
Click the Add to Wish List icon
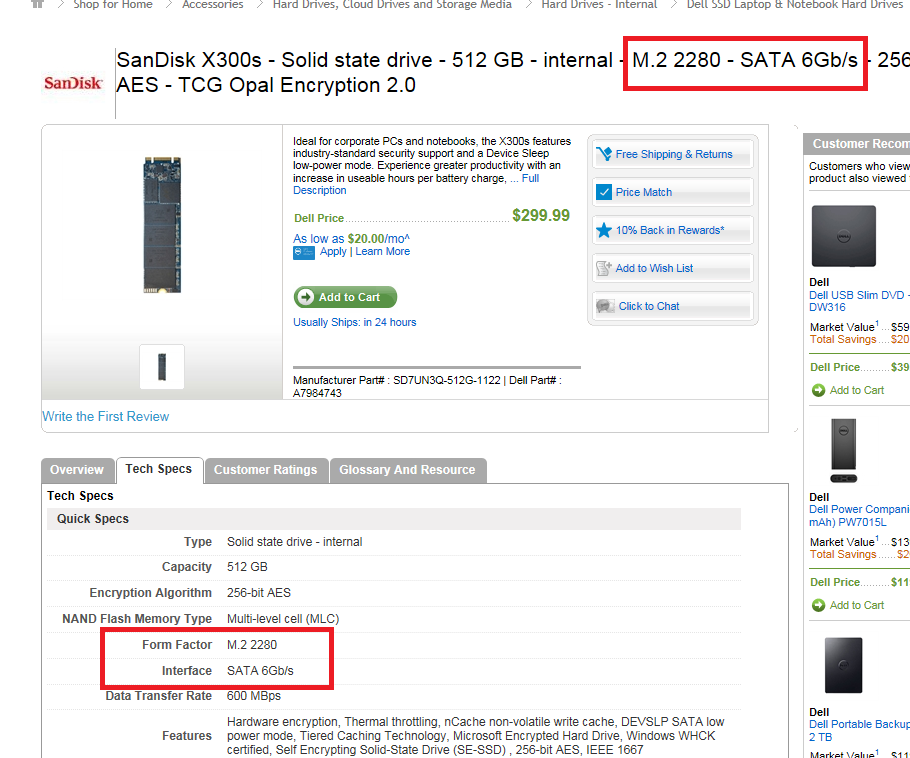[604, 268]
